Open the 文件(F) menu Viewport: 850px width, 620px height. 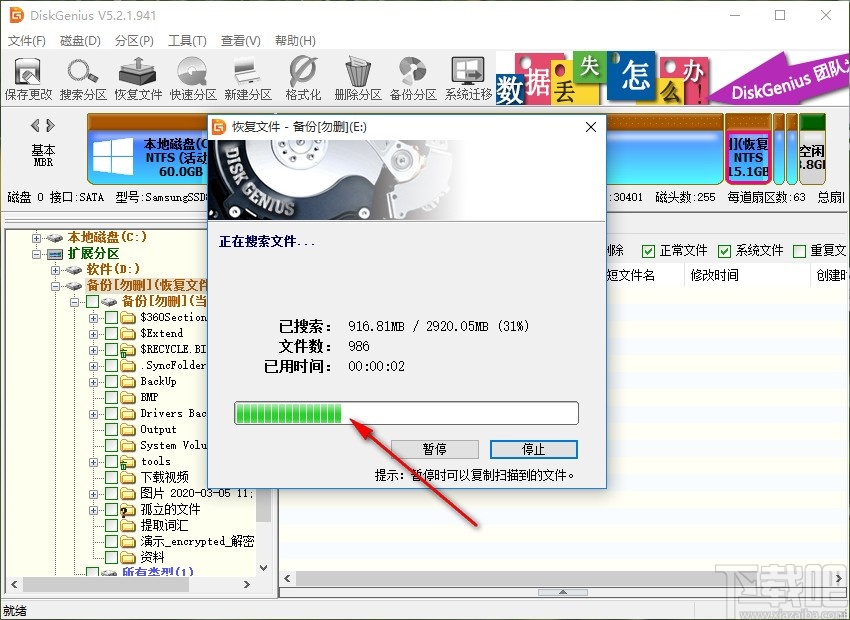coord(27,41)
